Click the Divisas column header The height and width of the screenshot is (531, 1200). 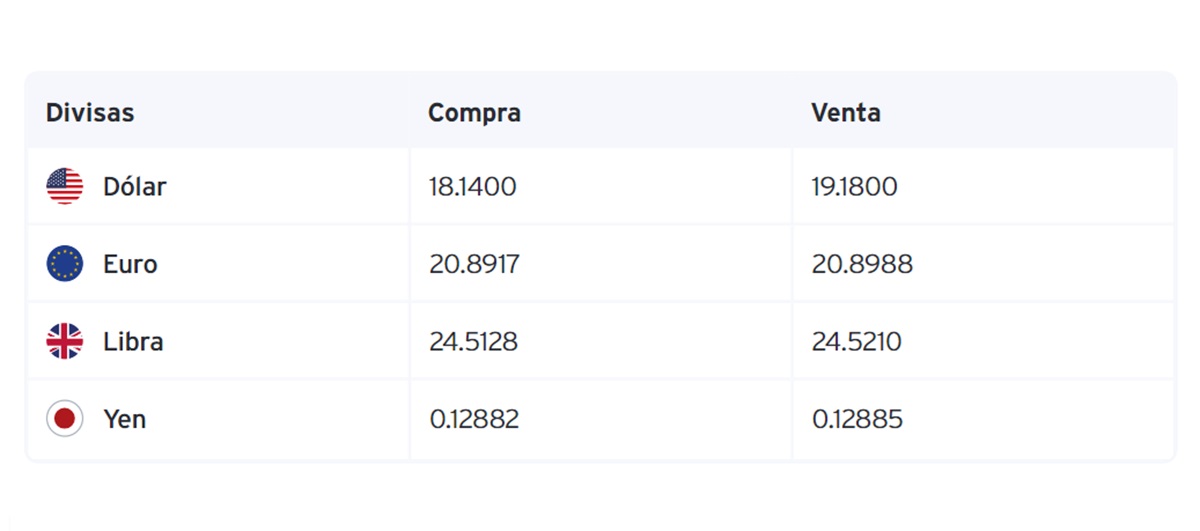[x=90, y=113]
